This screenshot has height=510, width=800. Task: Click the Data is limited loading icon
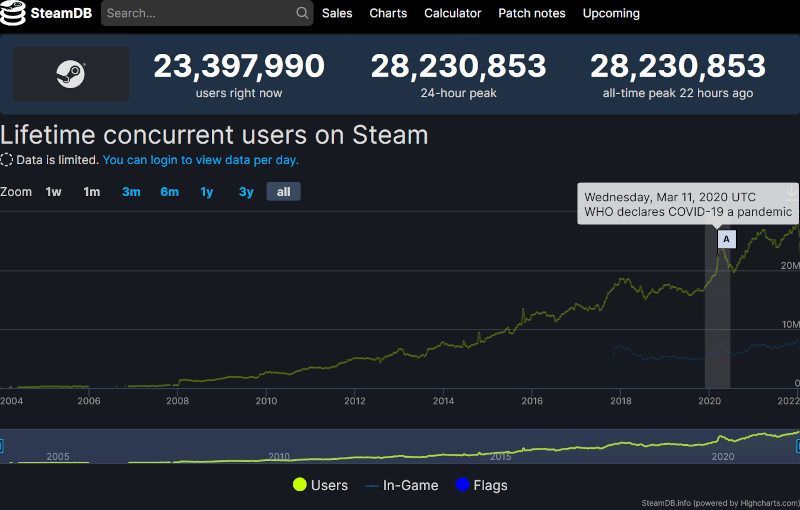(x=7, y=160)
